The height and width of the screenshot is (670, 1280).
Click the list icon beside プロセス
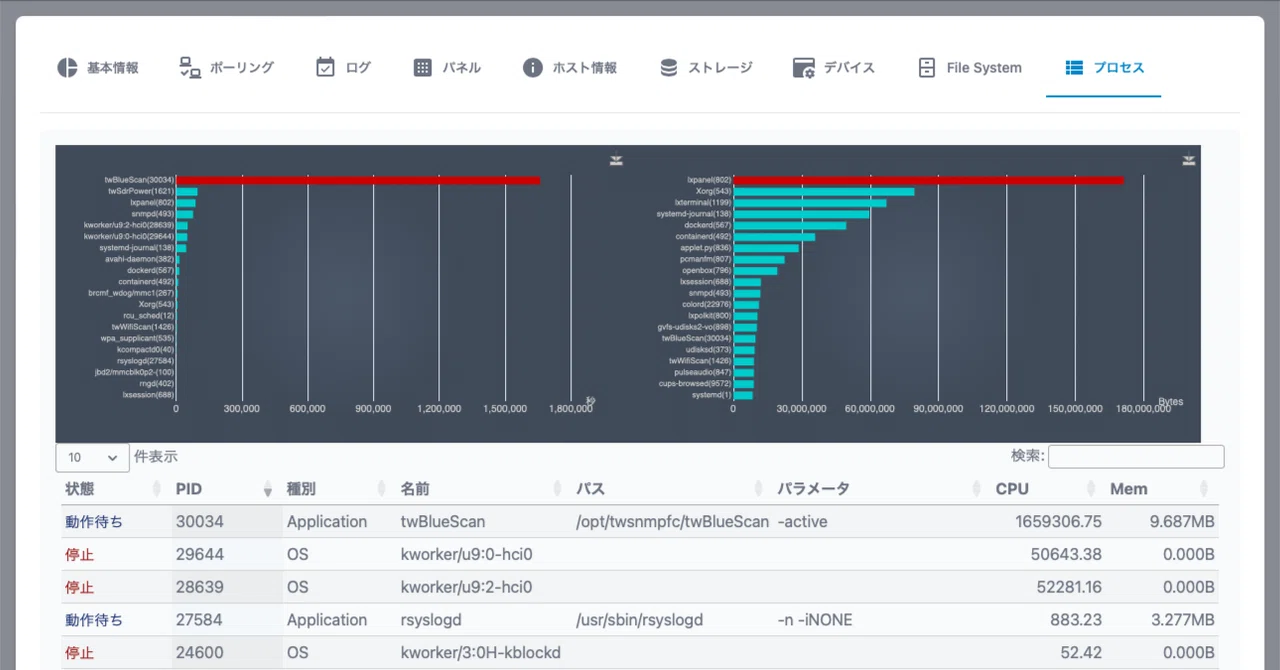click(1074, 68)
